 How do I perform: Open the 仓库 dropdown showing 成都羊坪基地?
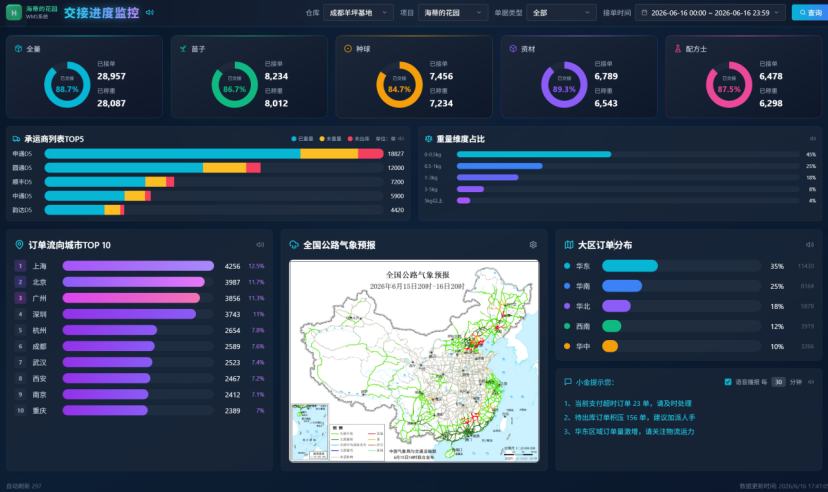[358, 13]
